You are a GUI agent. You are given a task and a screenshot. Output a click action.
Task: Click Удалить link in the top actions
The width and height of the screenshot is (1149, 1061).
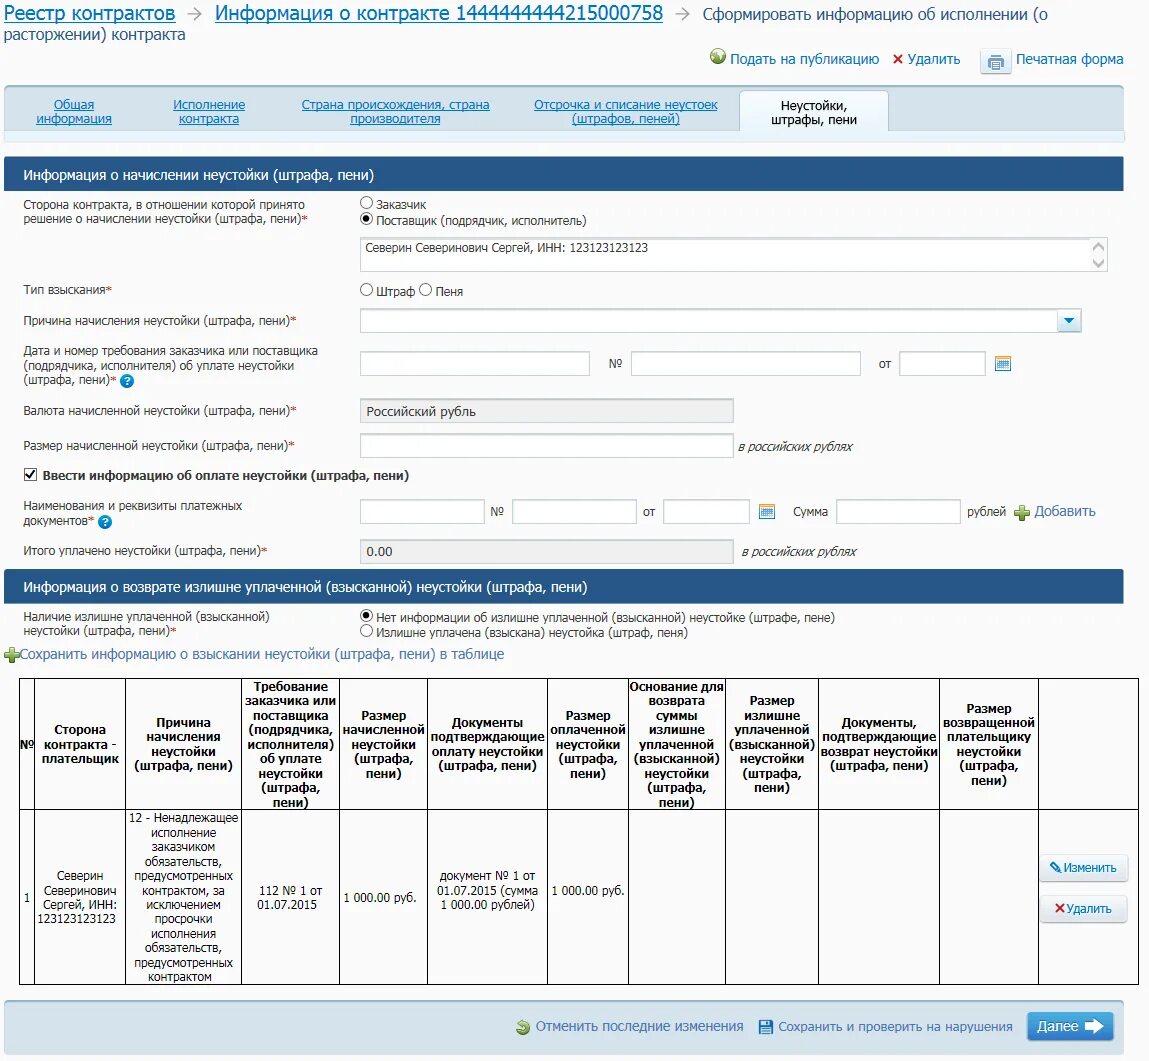934,59
